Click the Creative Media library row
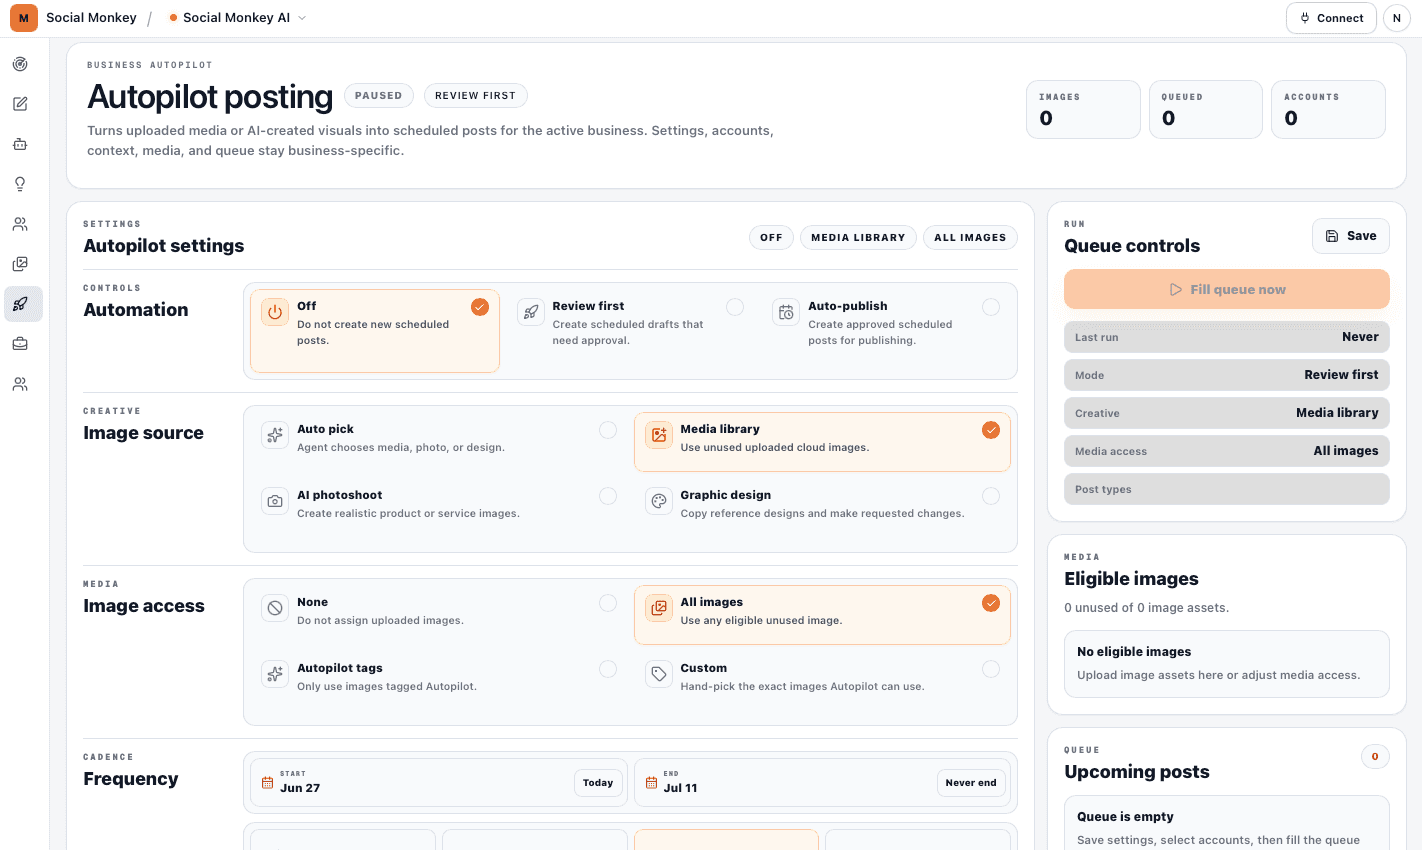Image resolution: width=1422 pixels, height=850 pixels. [x=1227, y=413]
